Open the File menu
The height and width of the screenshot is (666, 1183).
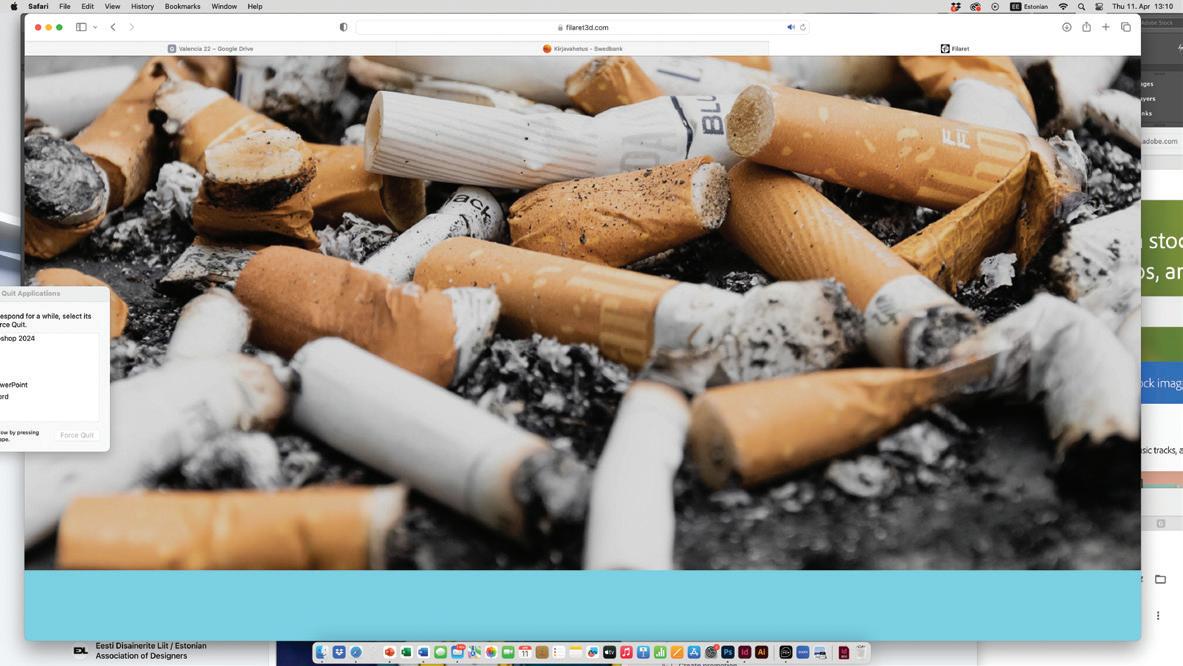[65, 6]
